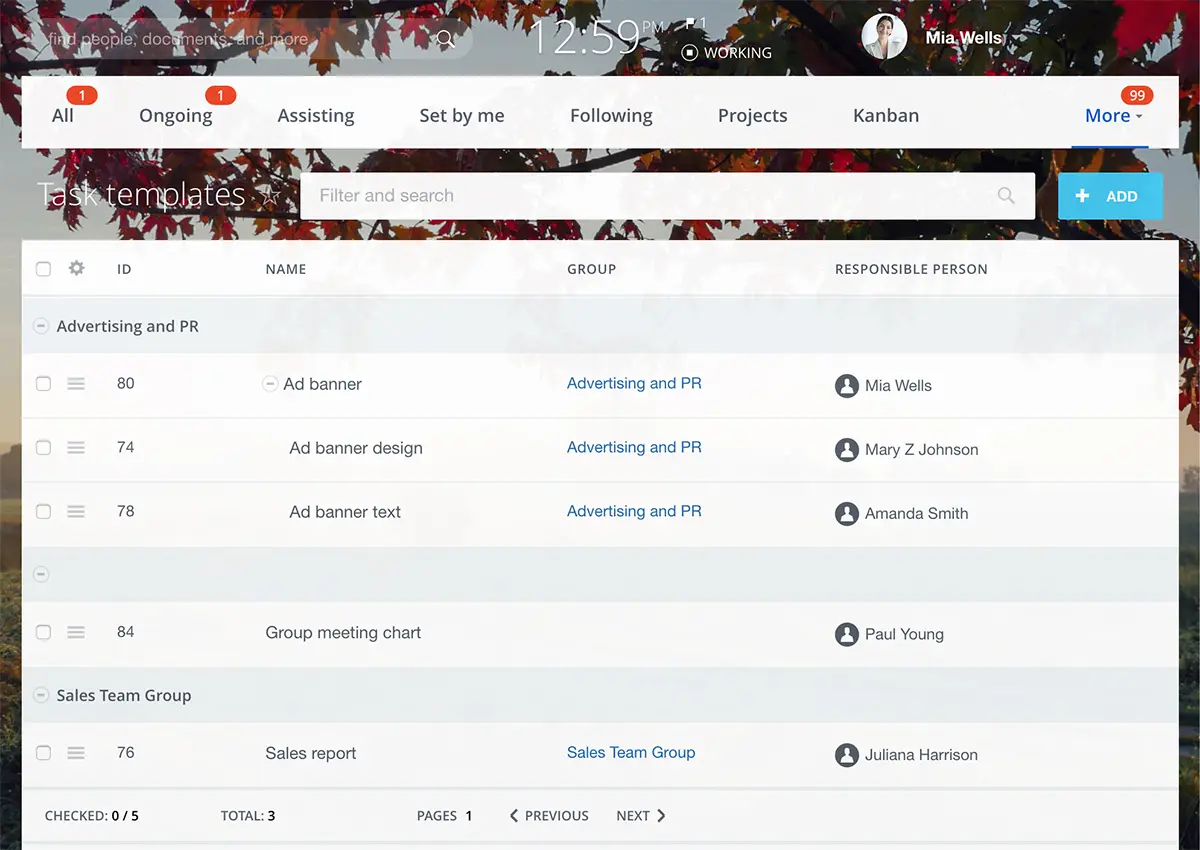1200x850 pixels.
Task: Click Paul Young's avatar icon
Action: (x=847, y=634)
